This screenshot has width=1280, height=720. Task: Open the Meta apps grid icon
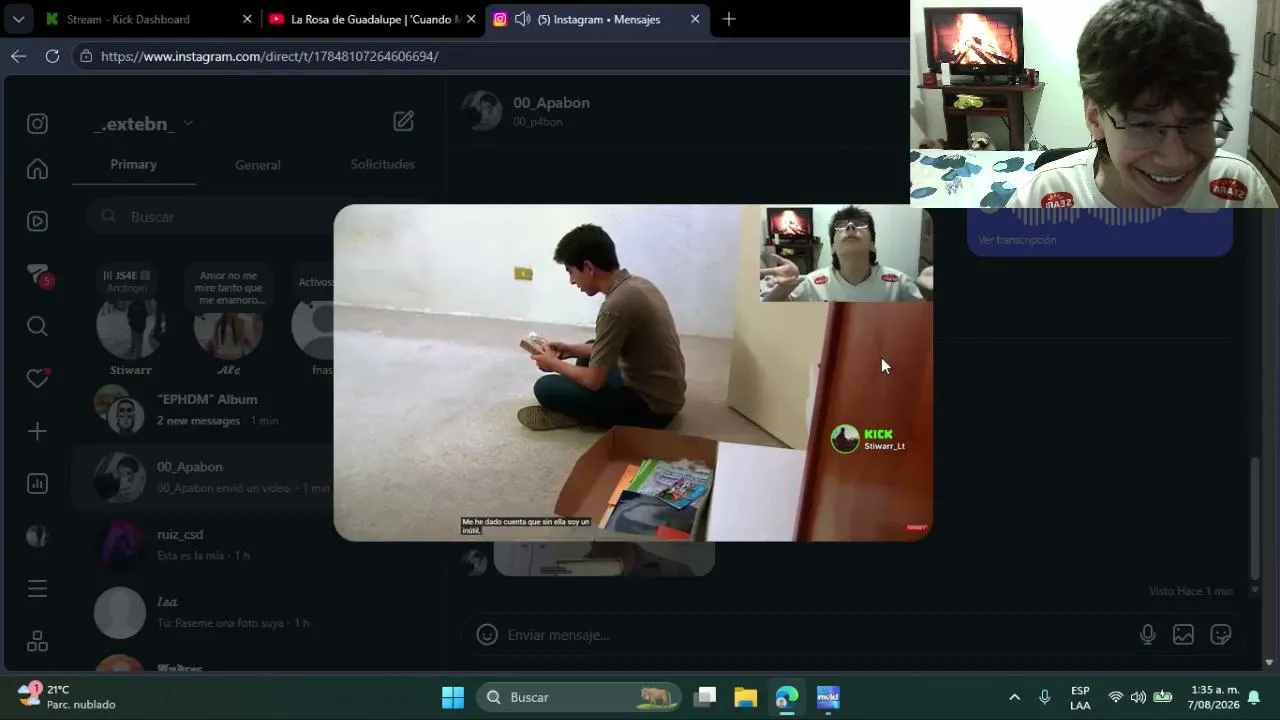pyautogui.click(x=37, y=641)
